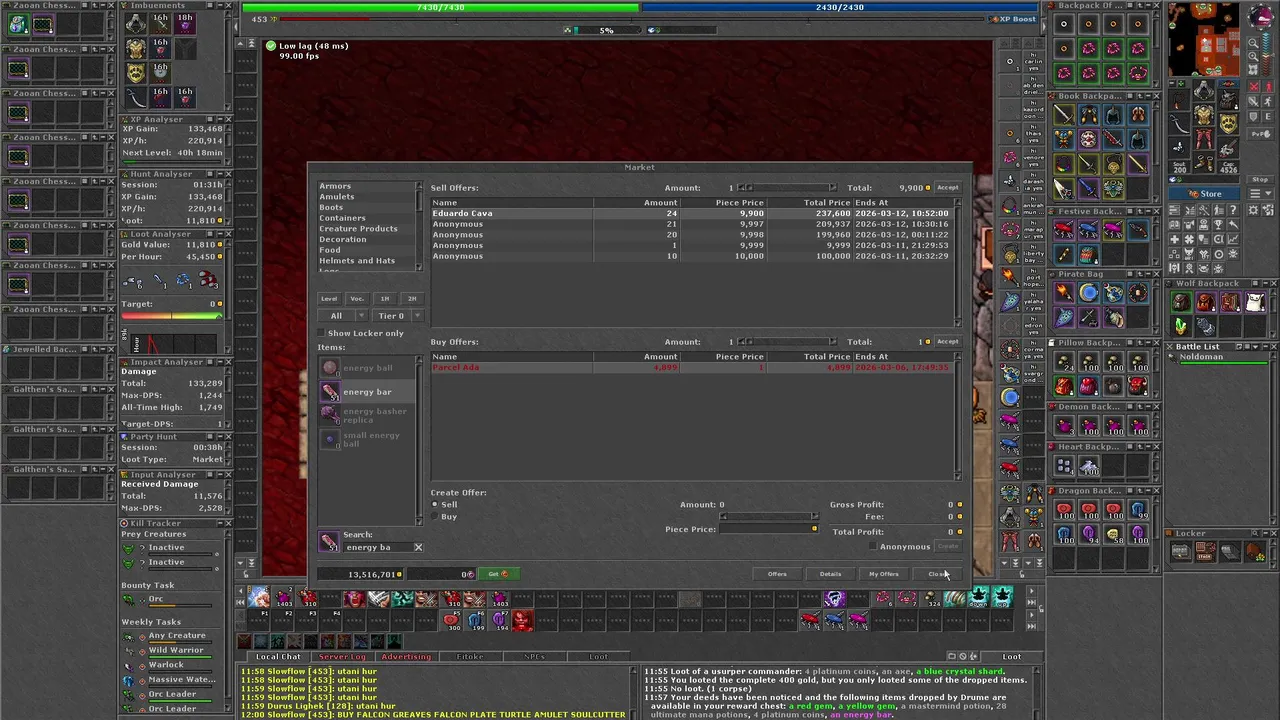Open the Store

click(x=1204, y=193)
